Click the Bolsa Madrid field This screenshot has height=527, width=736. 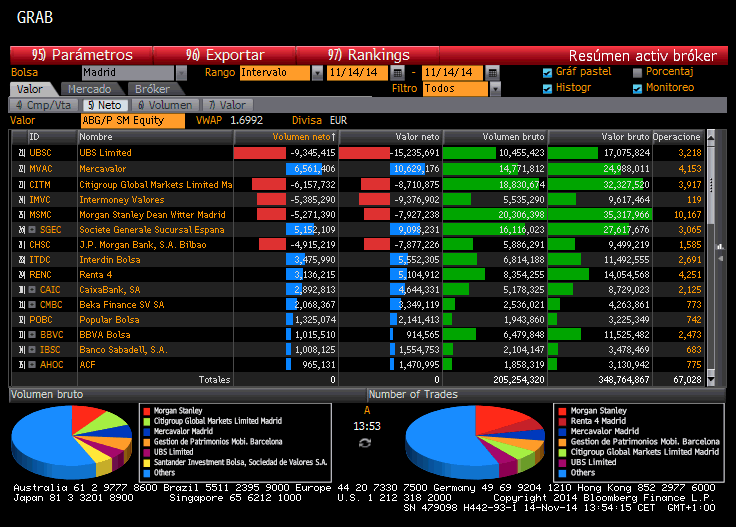pyautogui.click(x=128, y=73)
